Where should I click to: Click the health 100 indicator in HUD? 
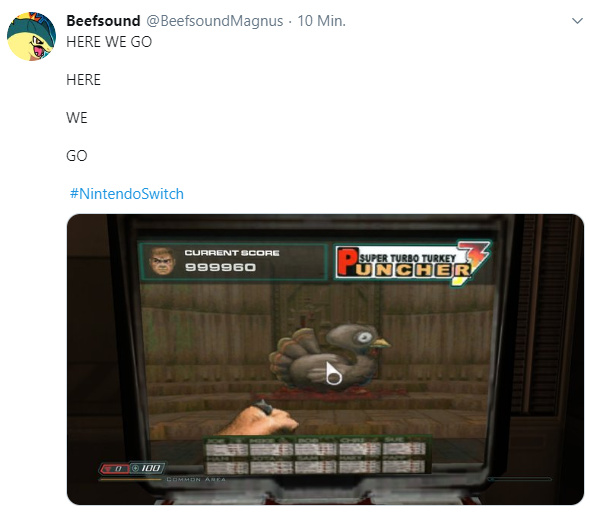point(148,468)
